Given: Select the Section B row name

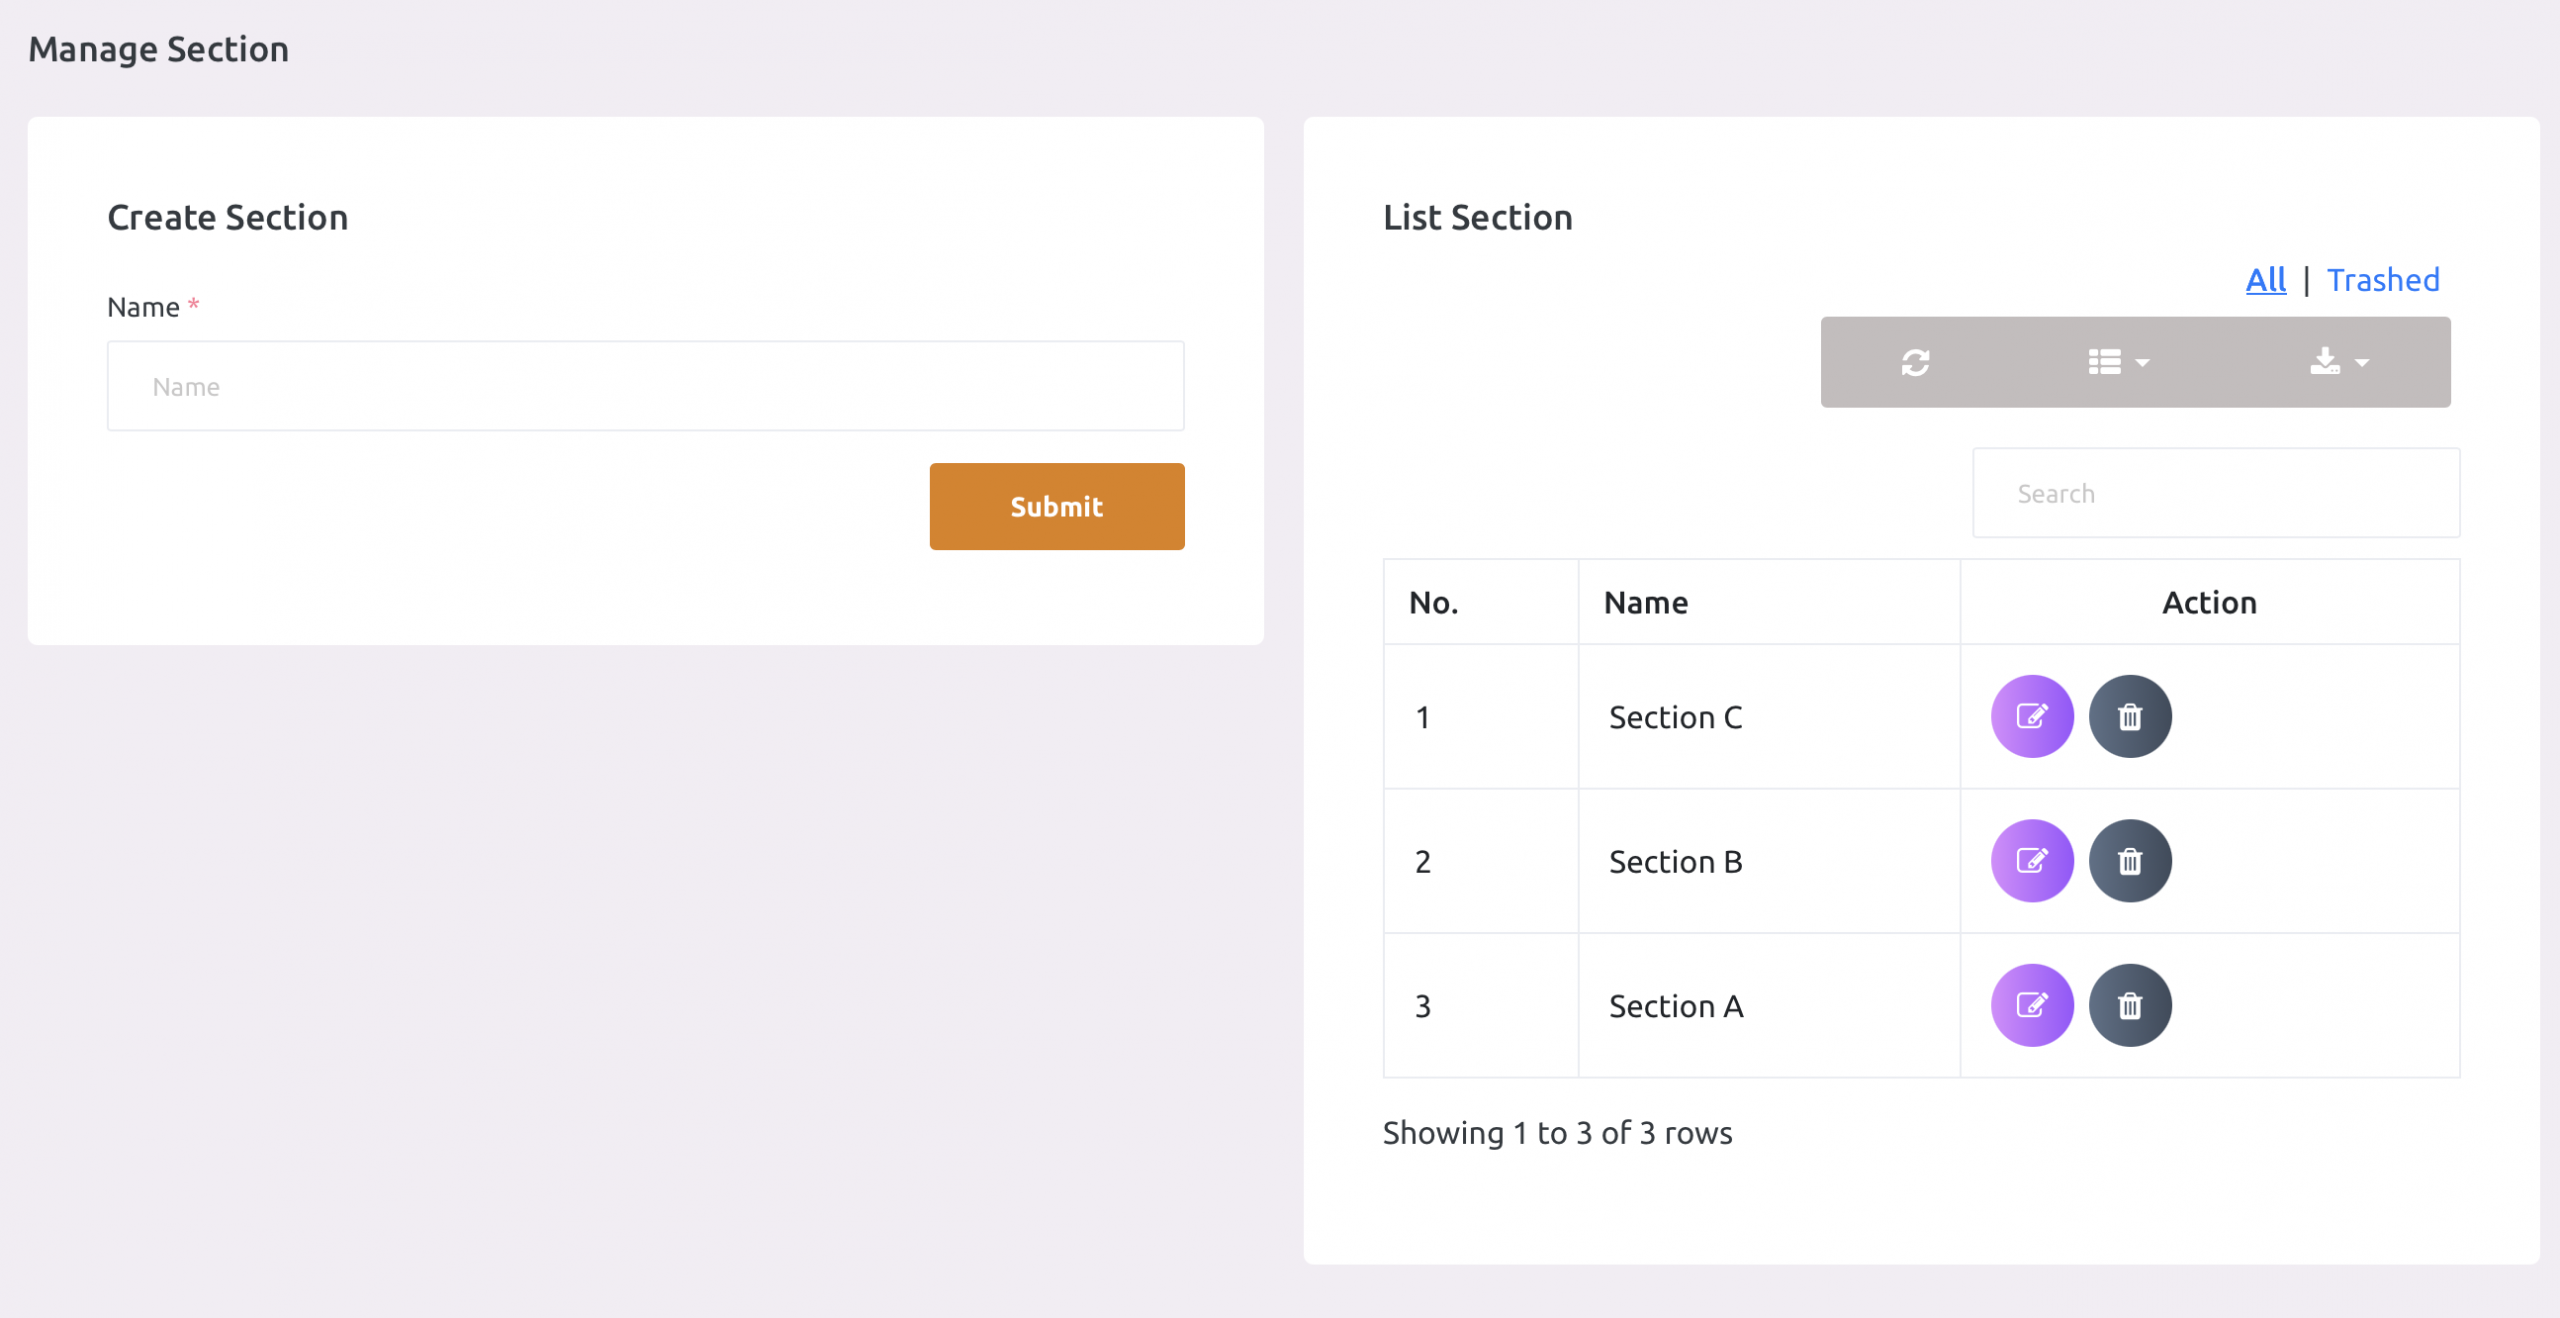Looking at the screenshot, I should pos(1675,862).
